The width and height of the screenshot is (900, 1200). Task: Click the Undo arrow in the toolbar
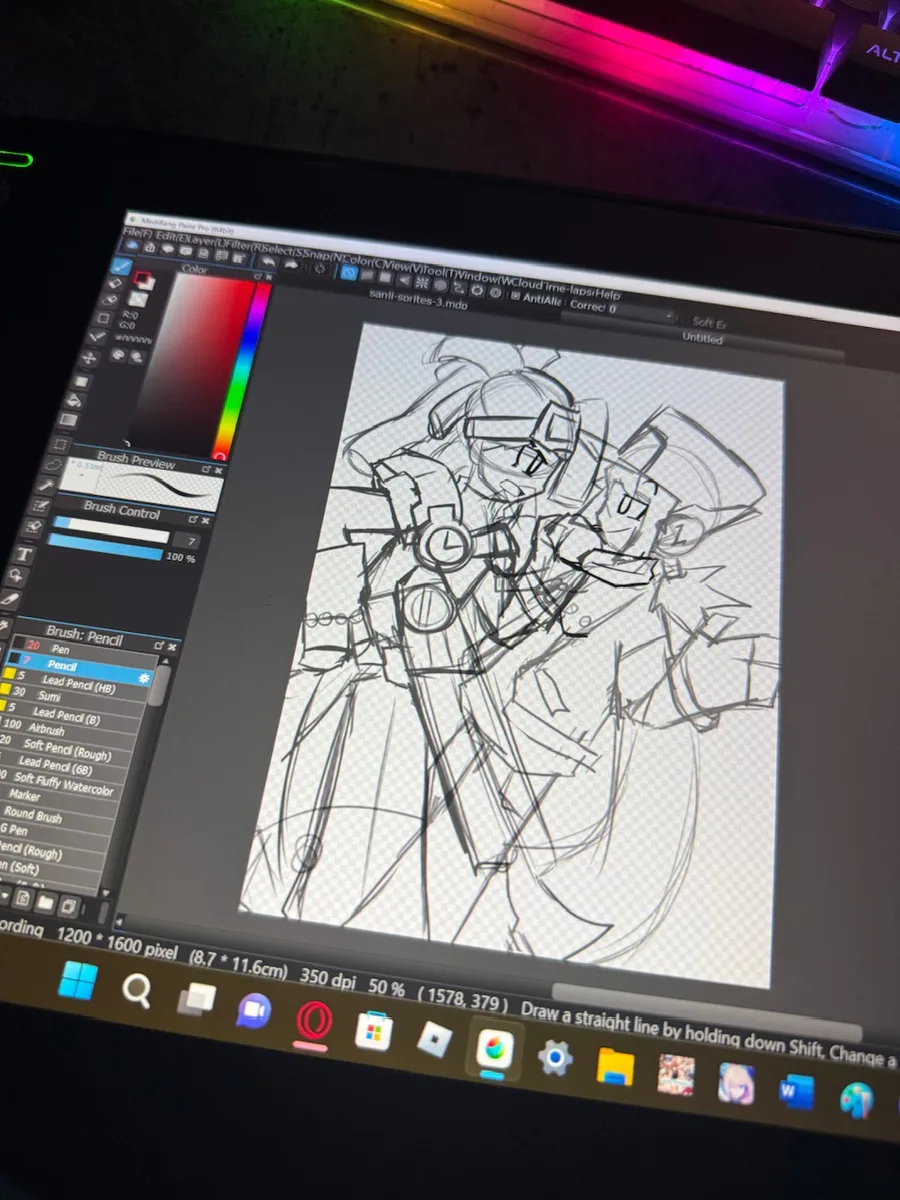pyautogui.click(x=267, y=262)
